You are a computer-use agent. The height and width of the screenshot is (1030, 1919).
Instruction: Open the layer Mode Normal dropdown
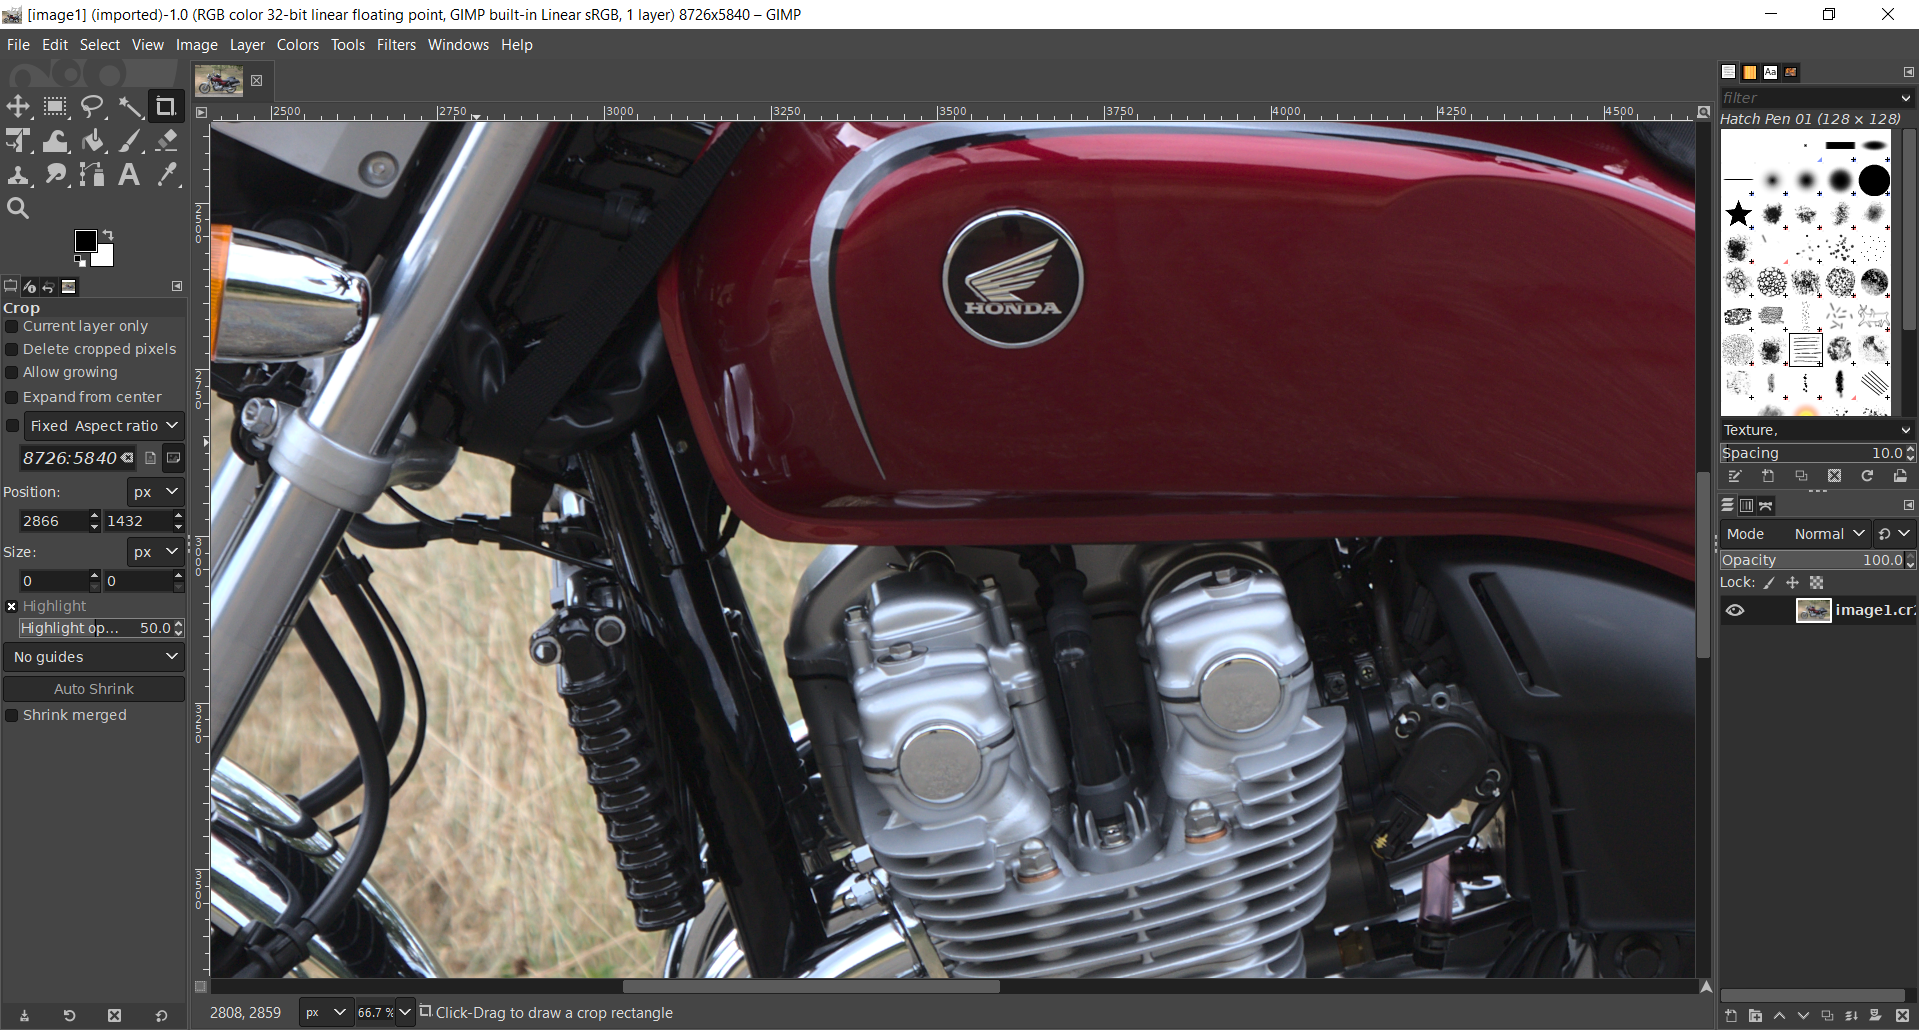(x=1829, y=534)
